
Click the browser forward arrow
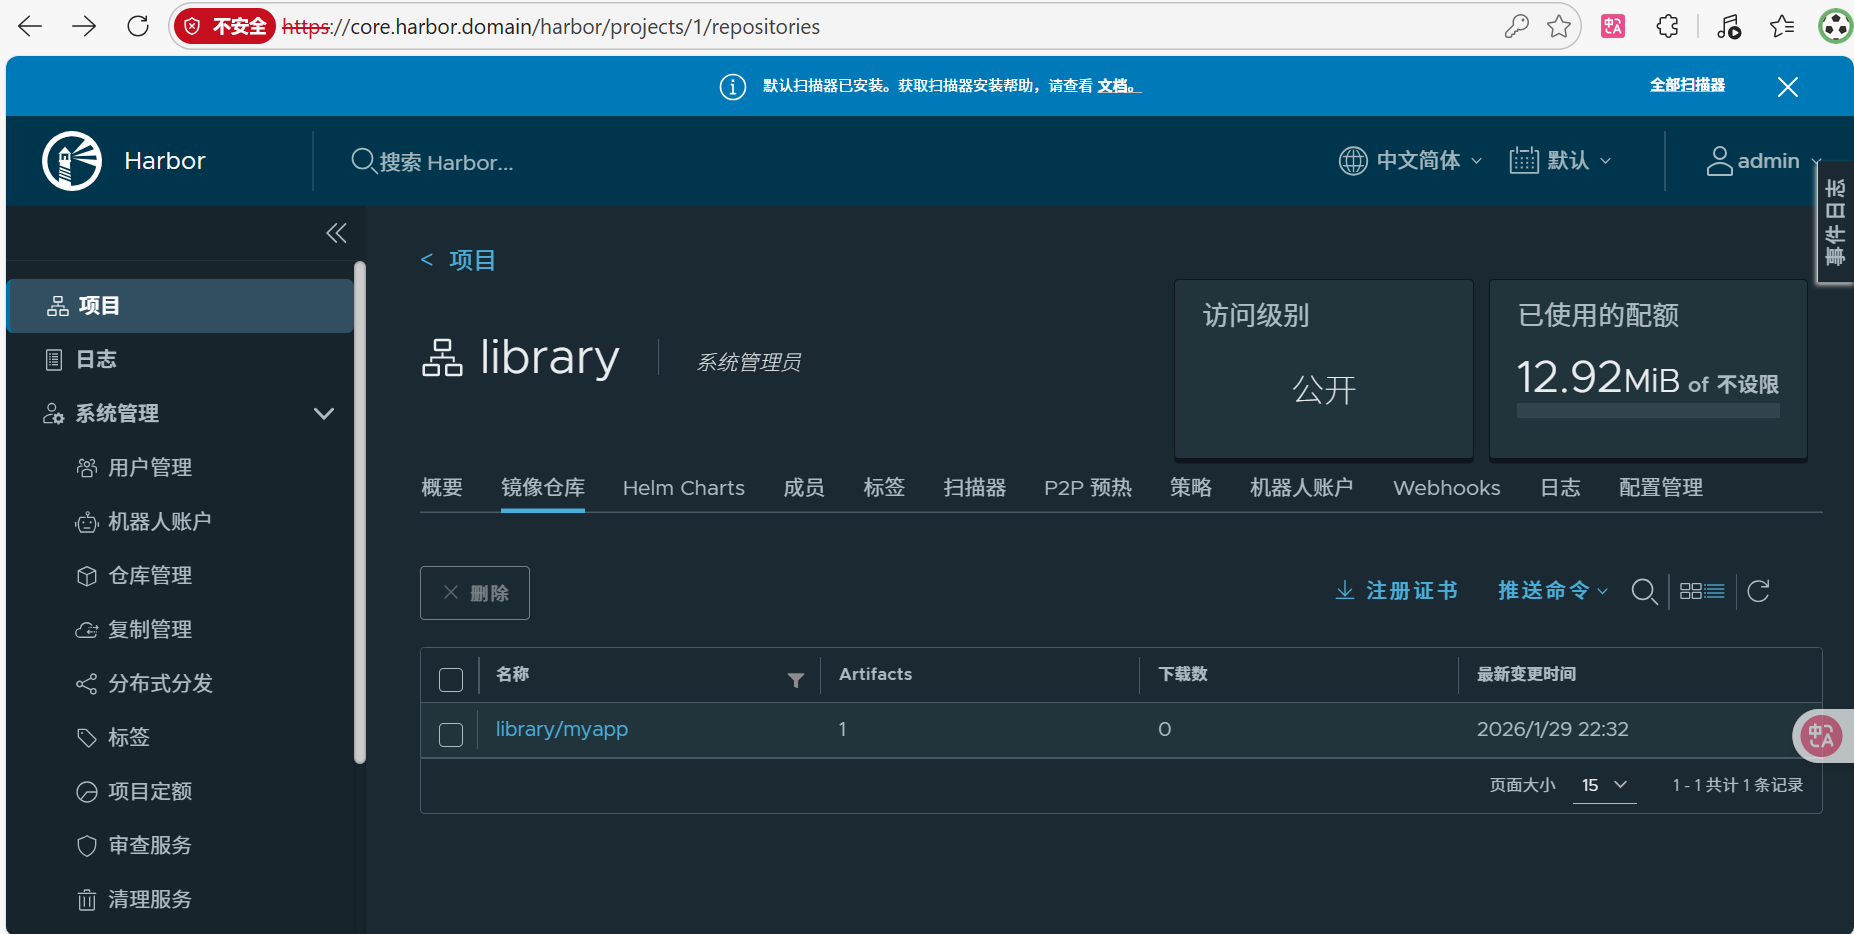(x=84, y=27)
